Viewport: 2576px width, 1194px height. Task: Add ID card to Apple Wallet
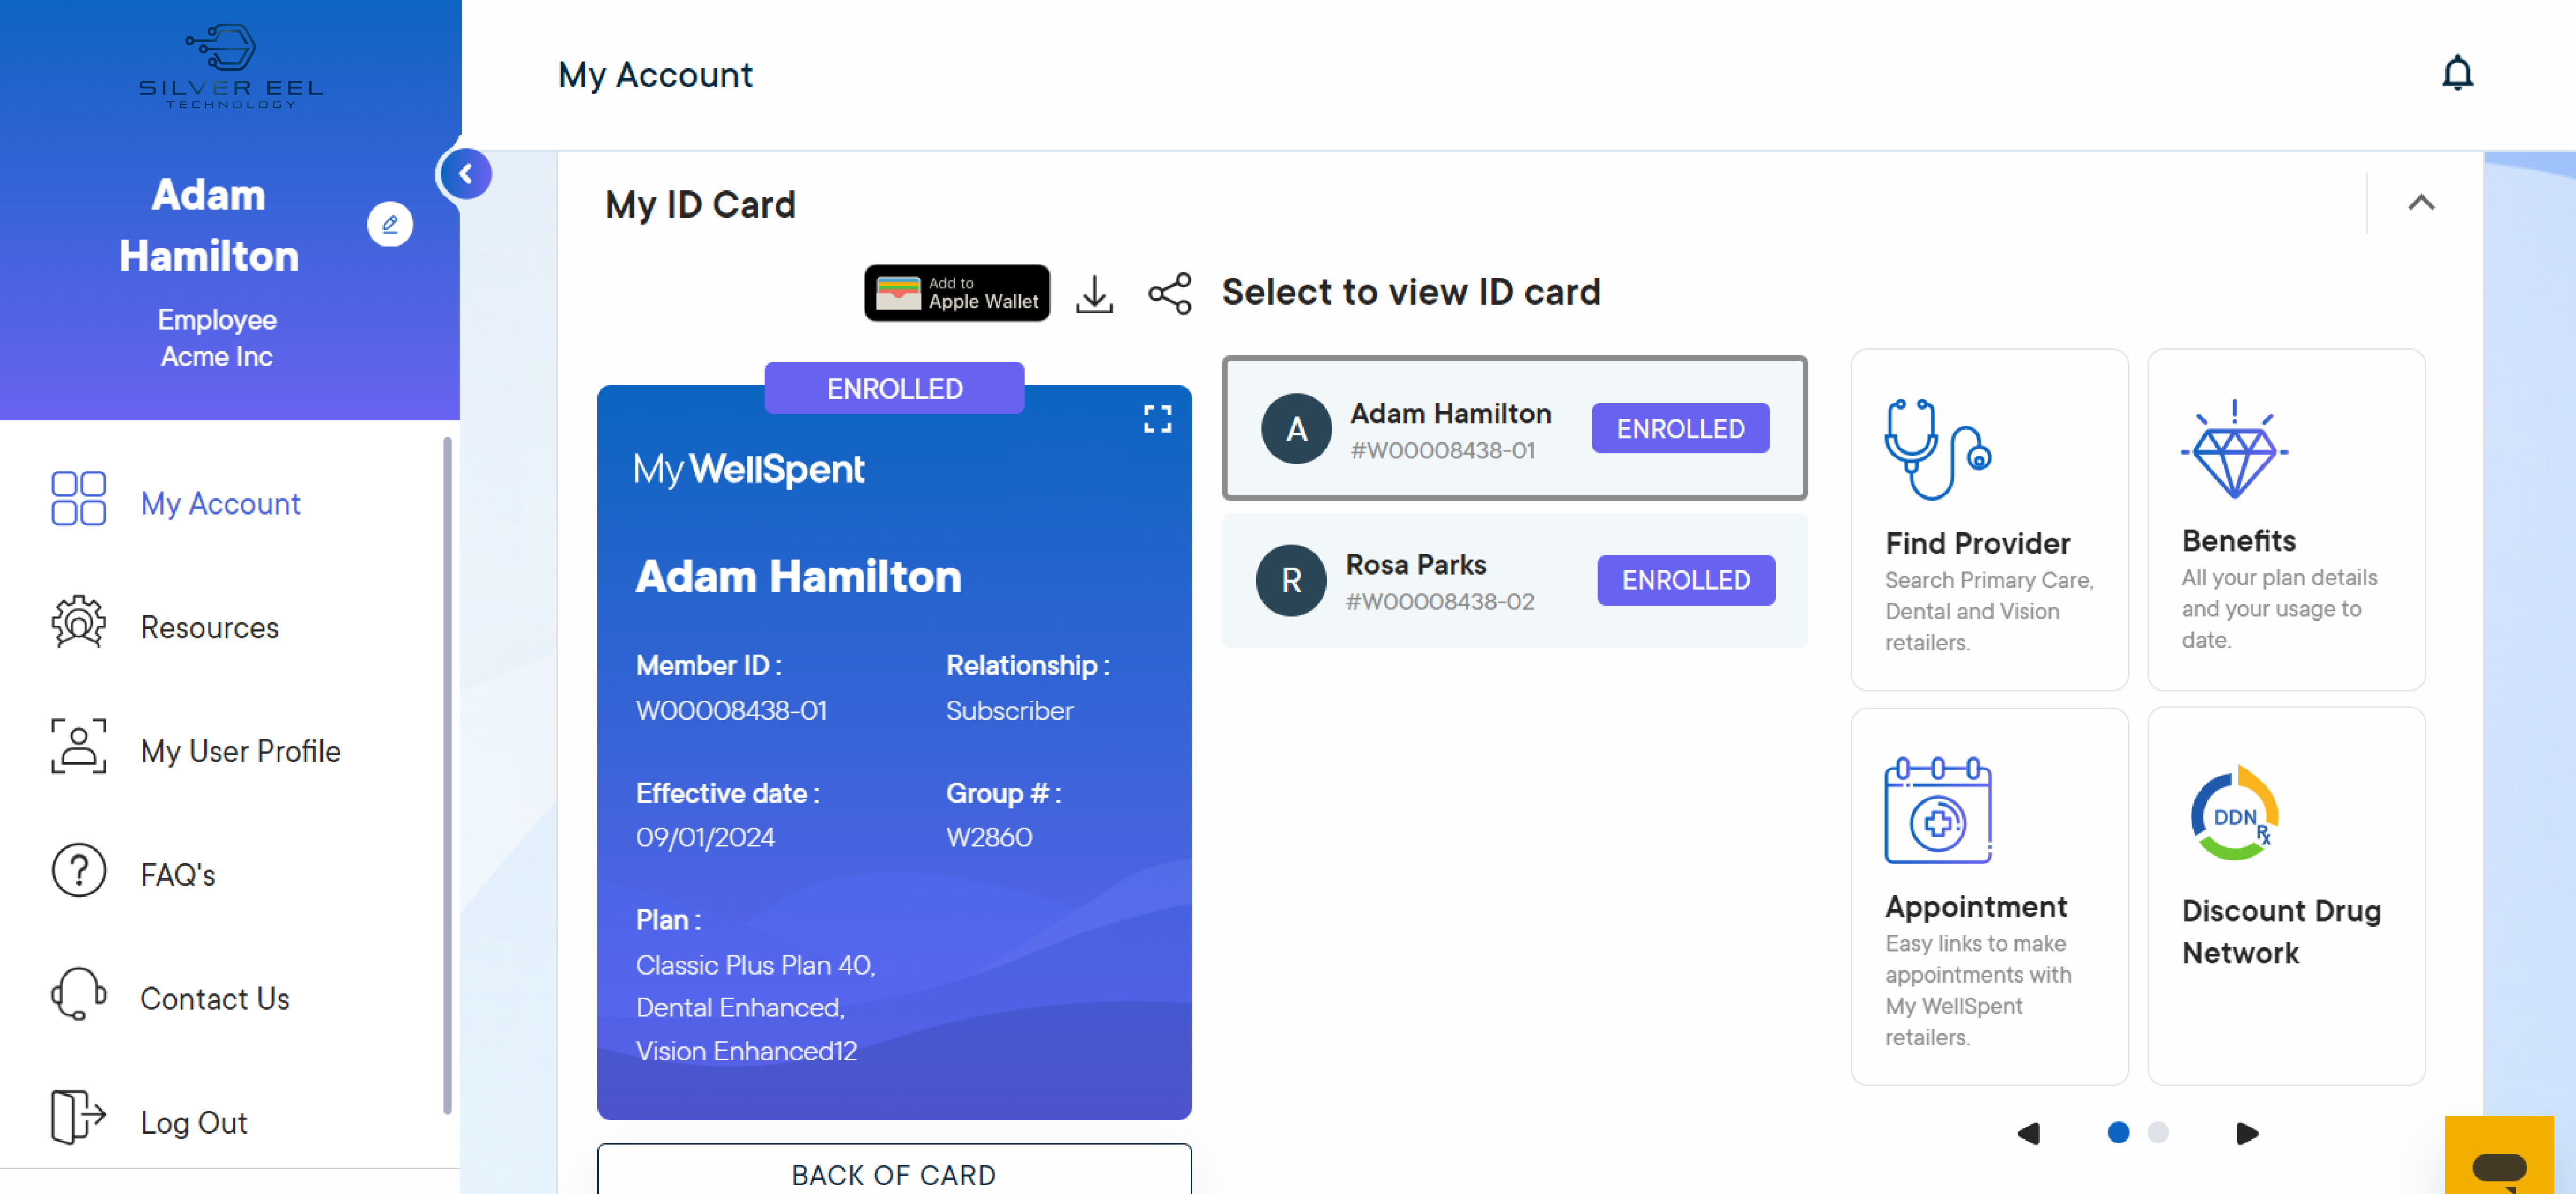(x=957, y=292)
